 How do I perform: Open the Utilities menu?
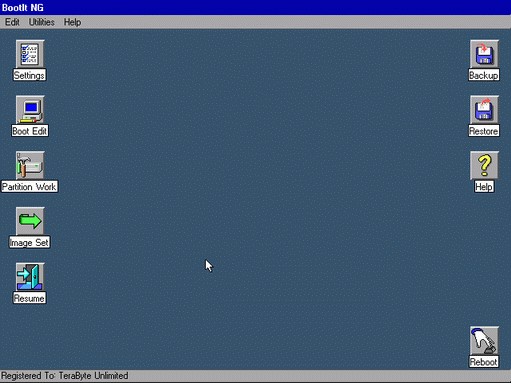pos(42,22)
